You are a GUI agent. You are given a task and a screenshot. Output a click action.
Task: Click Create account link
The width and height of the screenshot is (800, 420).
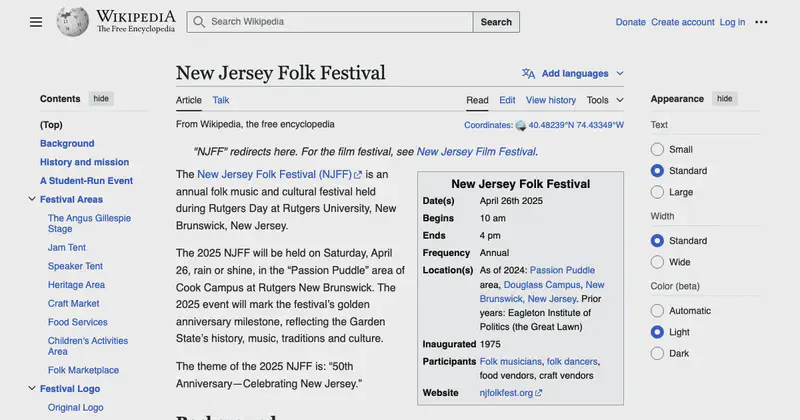click(x=683, y=22)
